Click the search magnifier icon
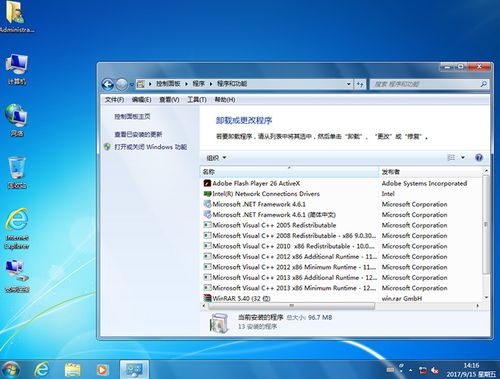 (x=484, y=84)
